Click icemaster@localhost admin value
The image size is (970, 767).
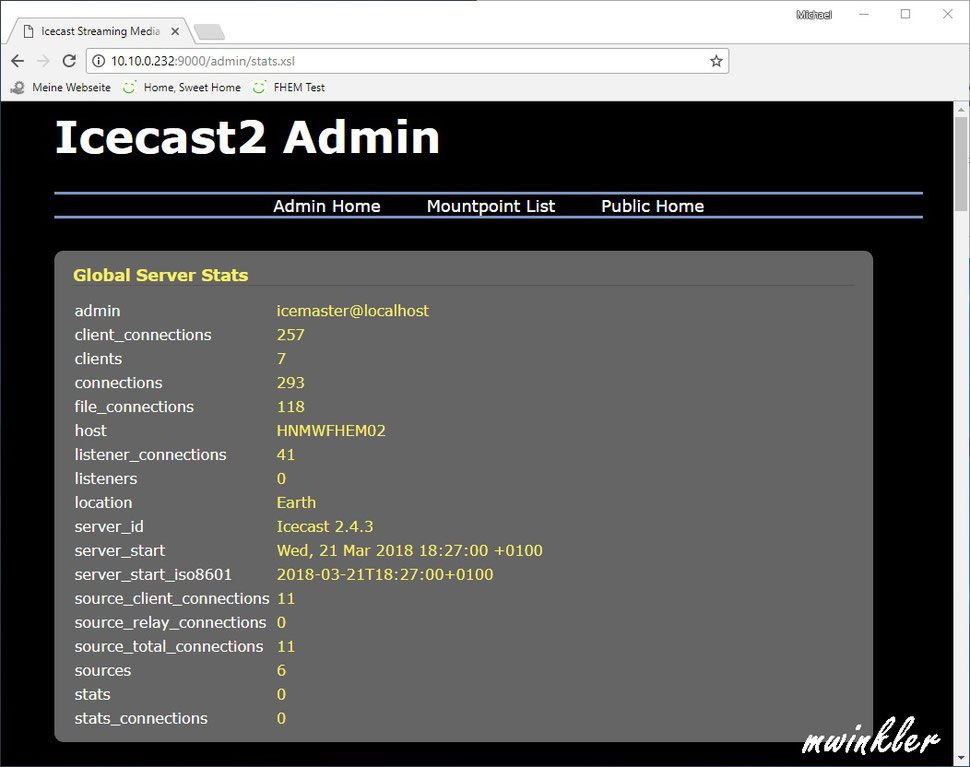tap(353, 311)
